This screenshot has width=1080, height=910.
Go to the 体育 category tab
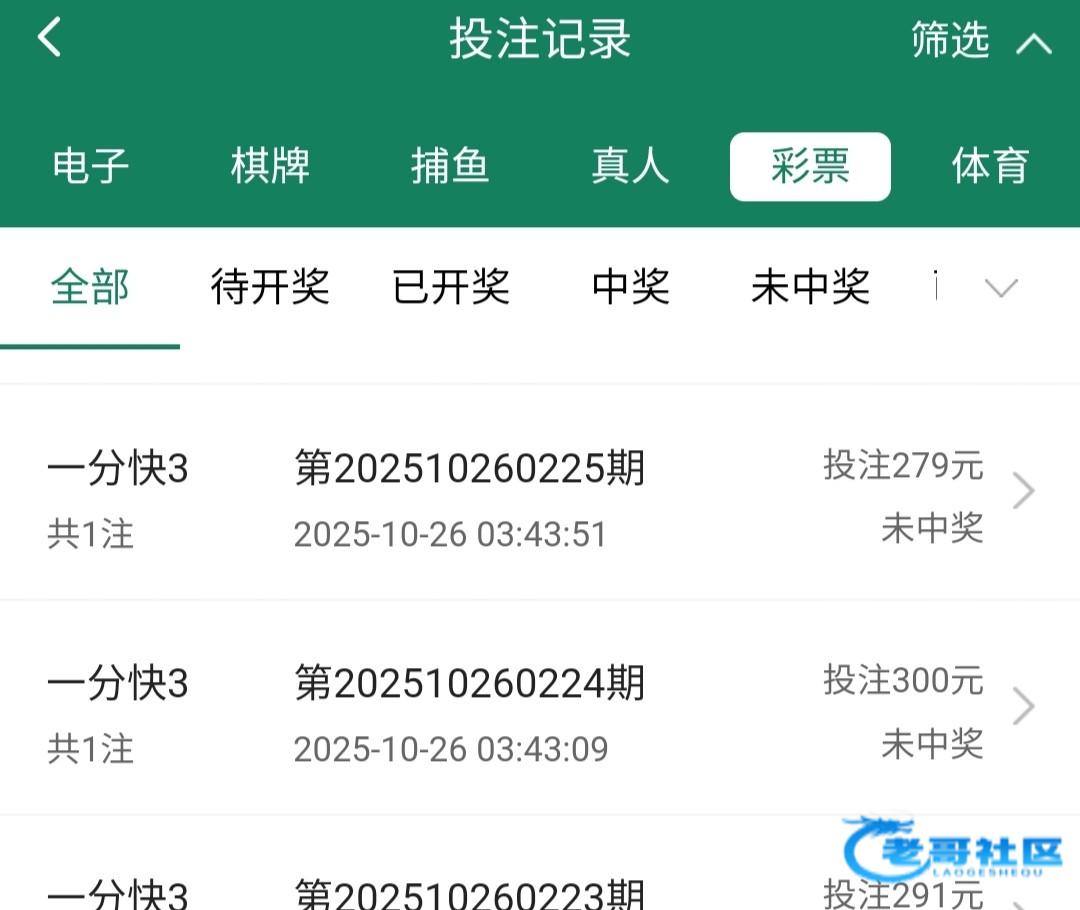click(989, 166)
